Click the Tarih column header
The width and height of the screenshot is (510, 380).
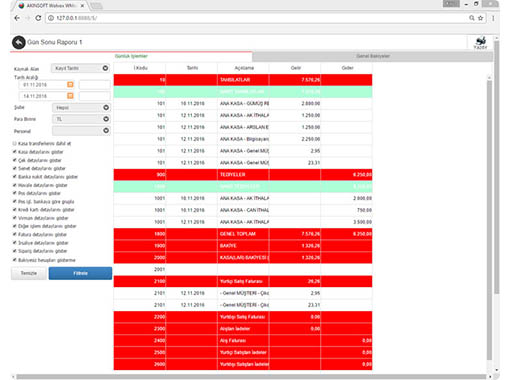[x=192, y=68]
